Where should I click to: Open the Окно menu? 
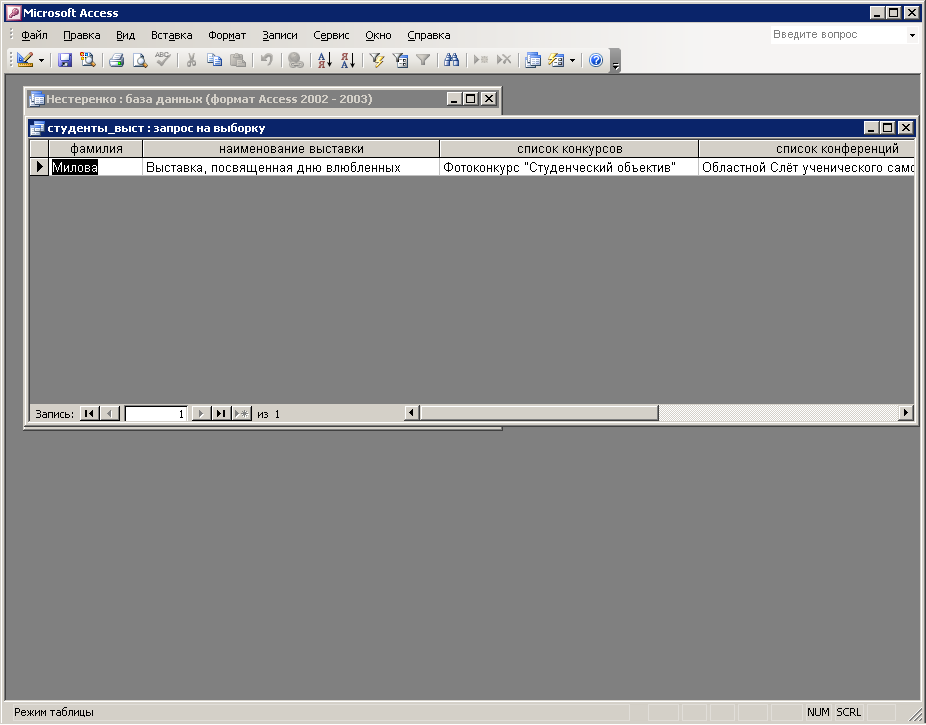point(378,35)
